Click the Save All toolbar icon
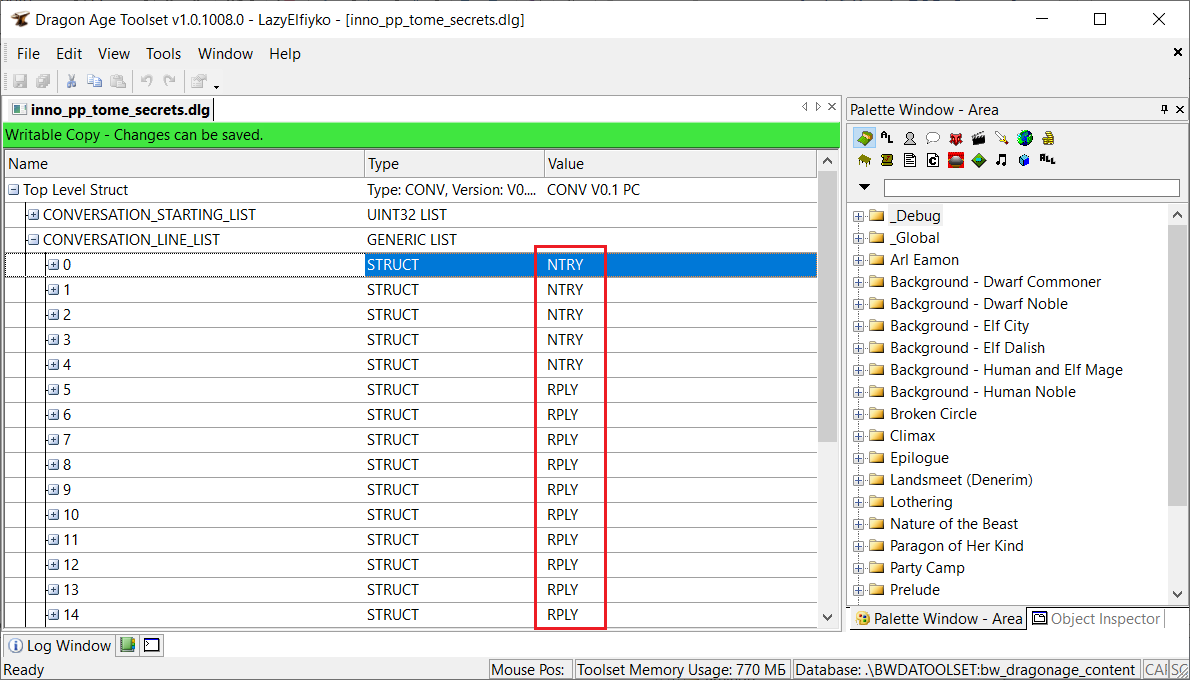 point(43,80)
